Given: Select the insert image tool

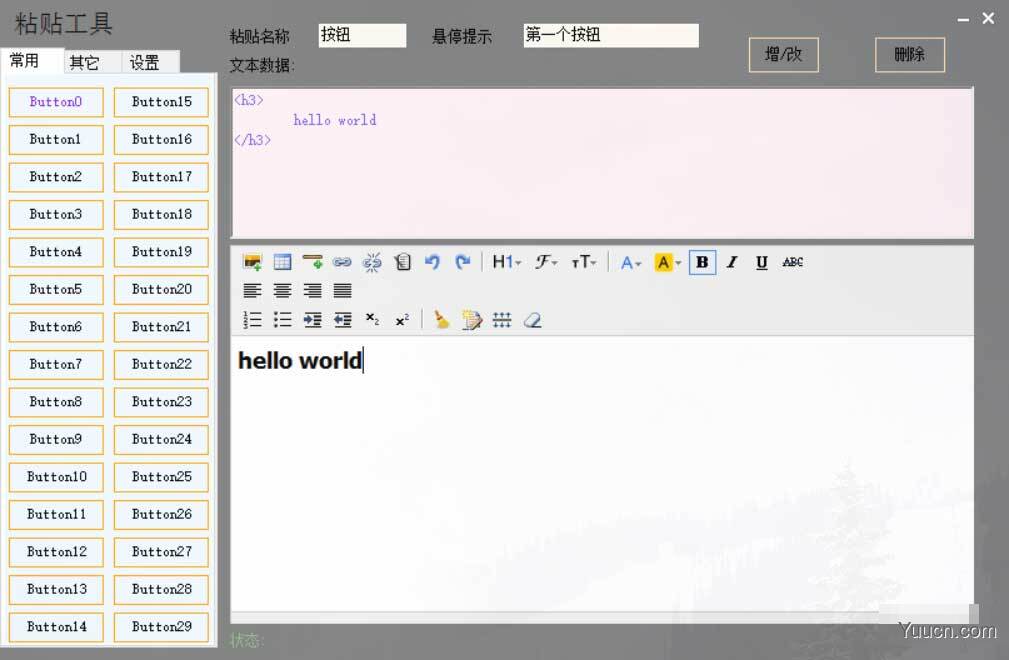Looking at the screenshot, I should (x=253, y=262).
